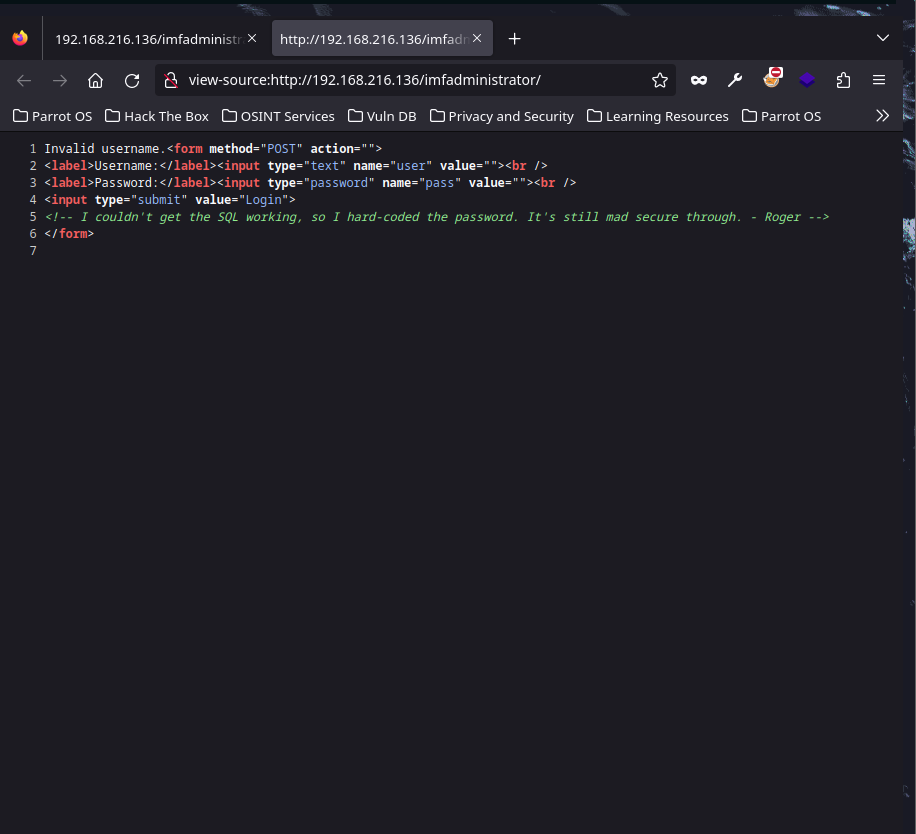
Task: Click the 'Invalid username.' text on line 1
Action: (x=105, y=148)
